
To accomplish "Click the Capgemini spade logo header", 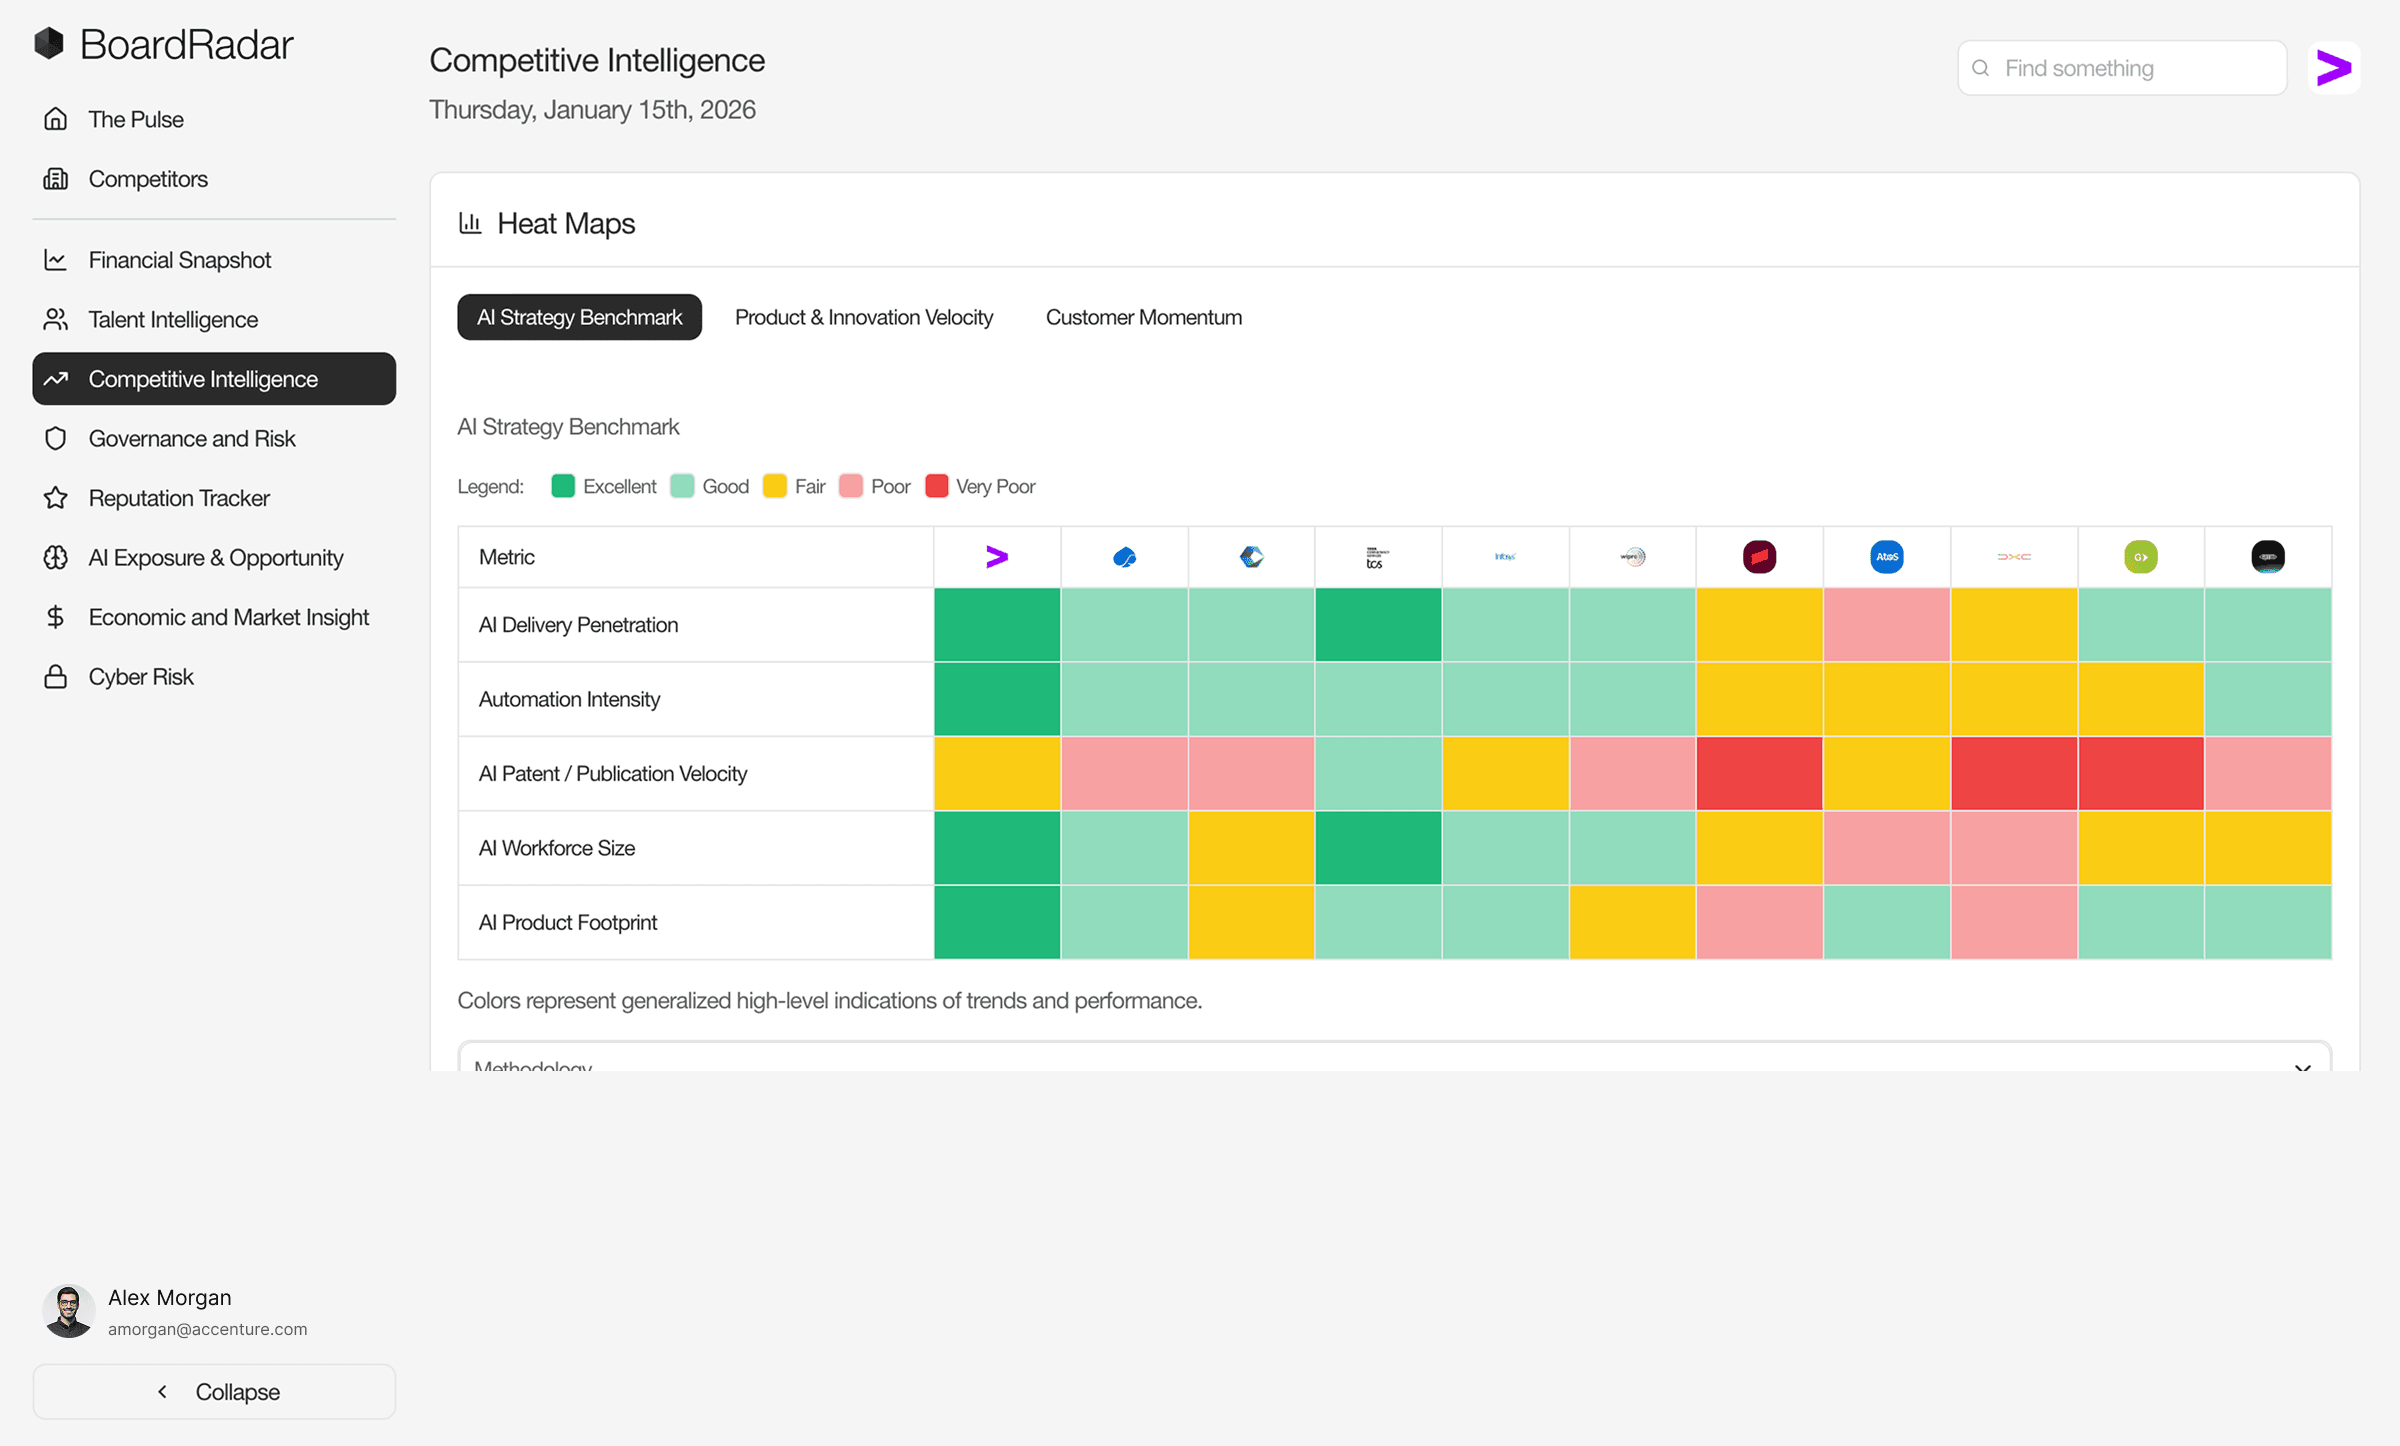I will (1124, 557).
